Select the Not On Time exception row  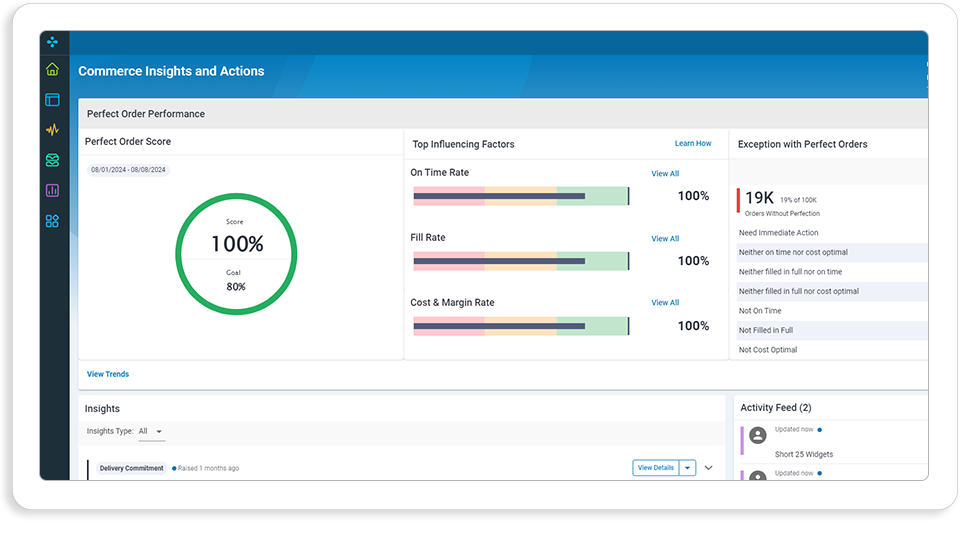coord(831,311)
